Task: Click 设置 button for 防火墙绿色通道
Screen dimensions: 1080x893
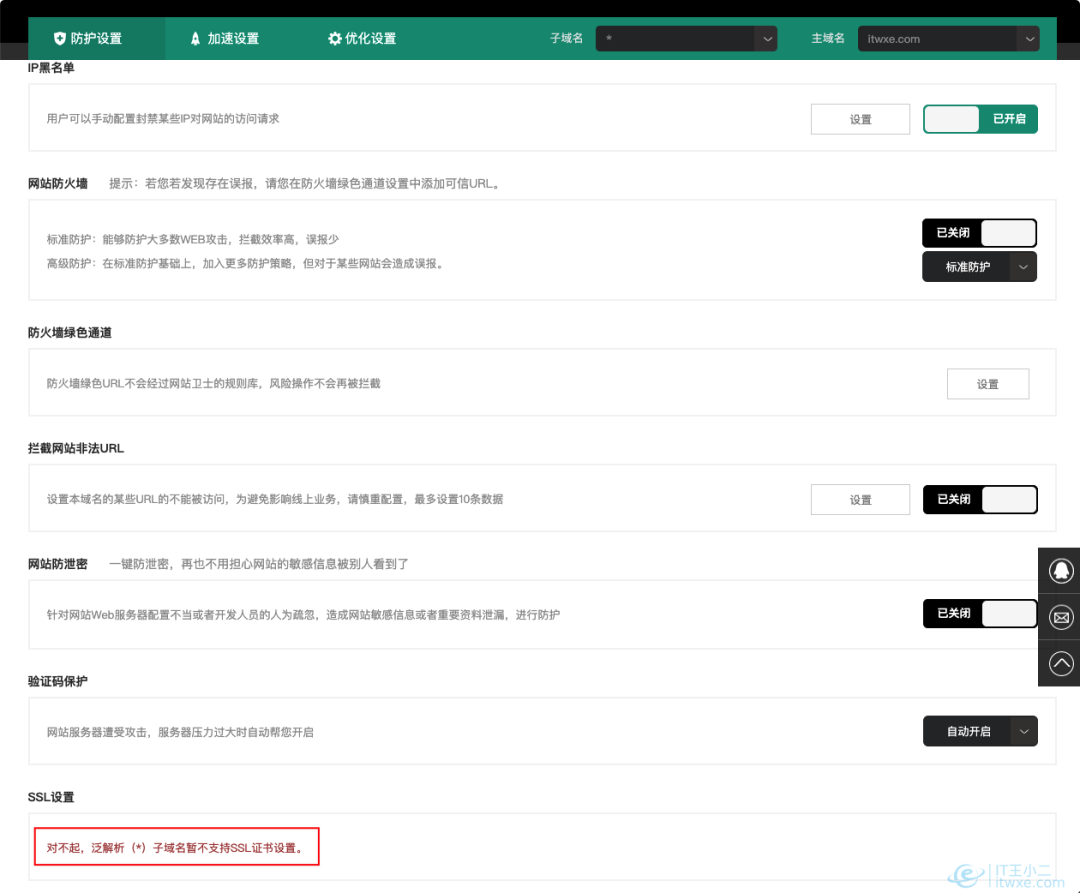Action: (x=987, y=384)
